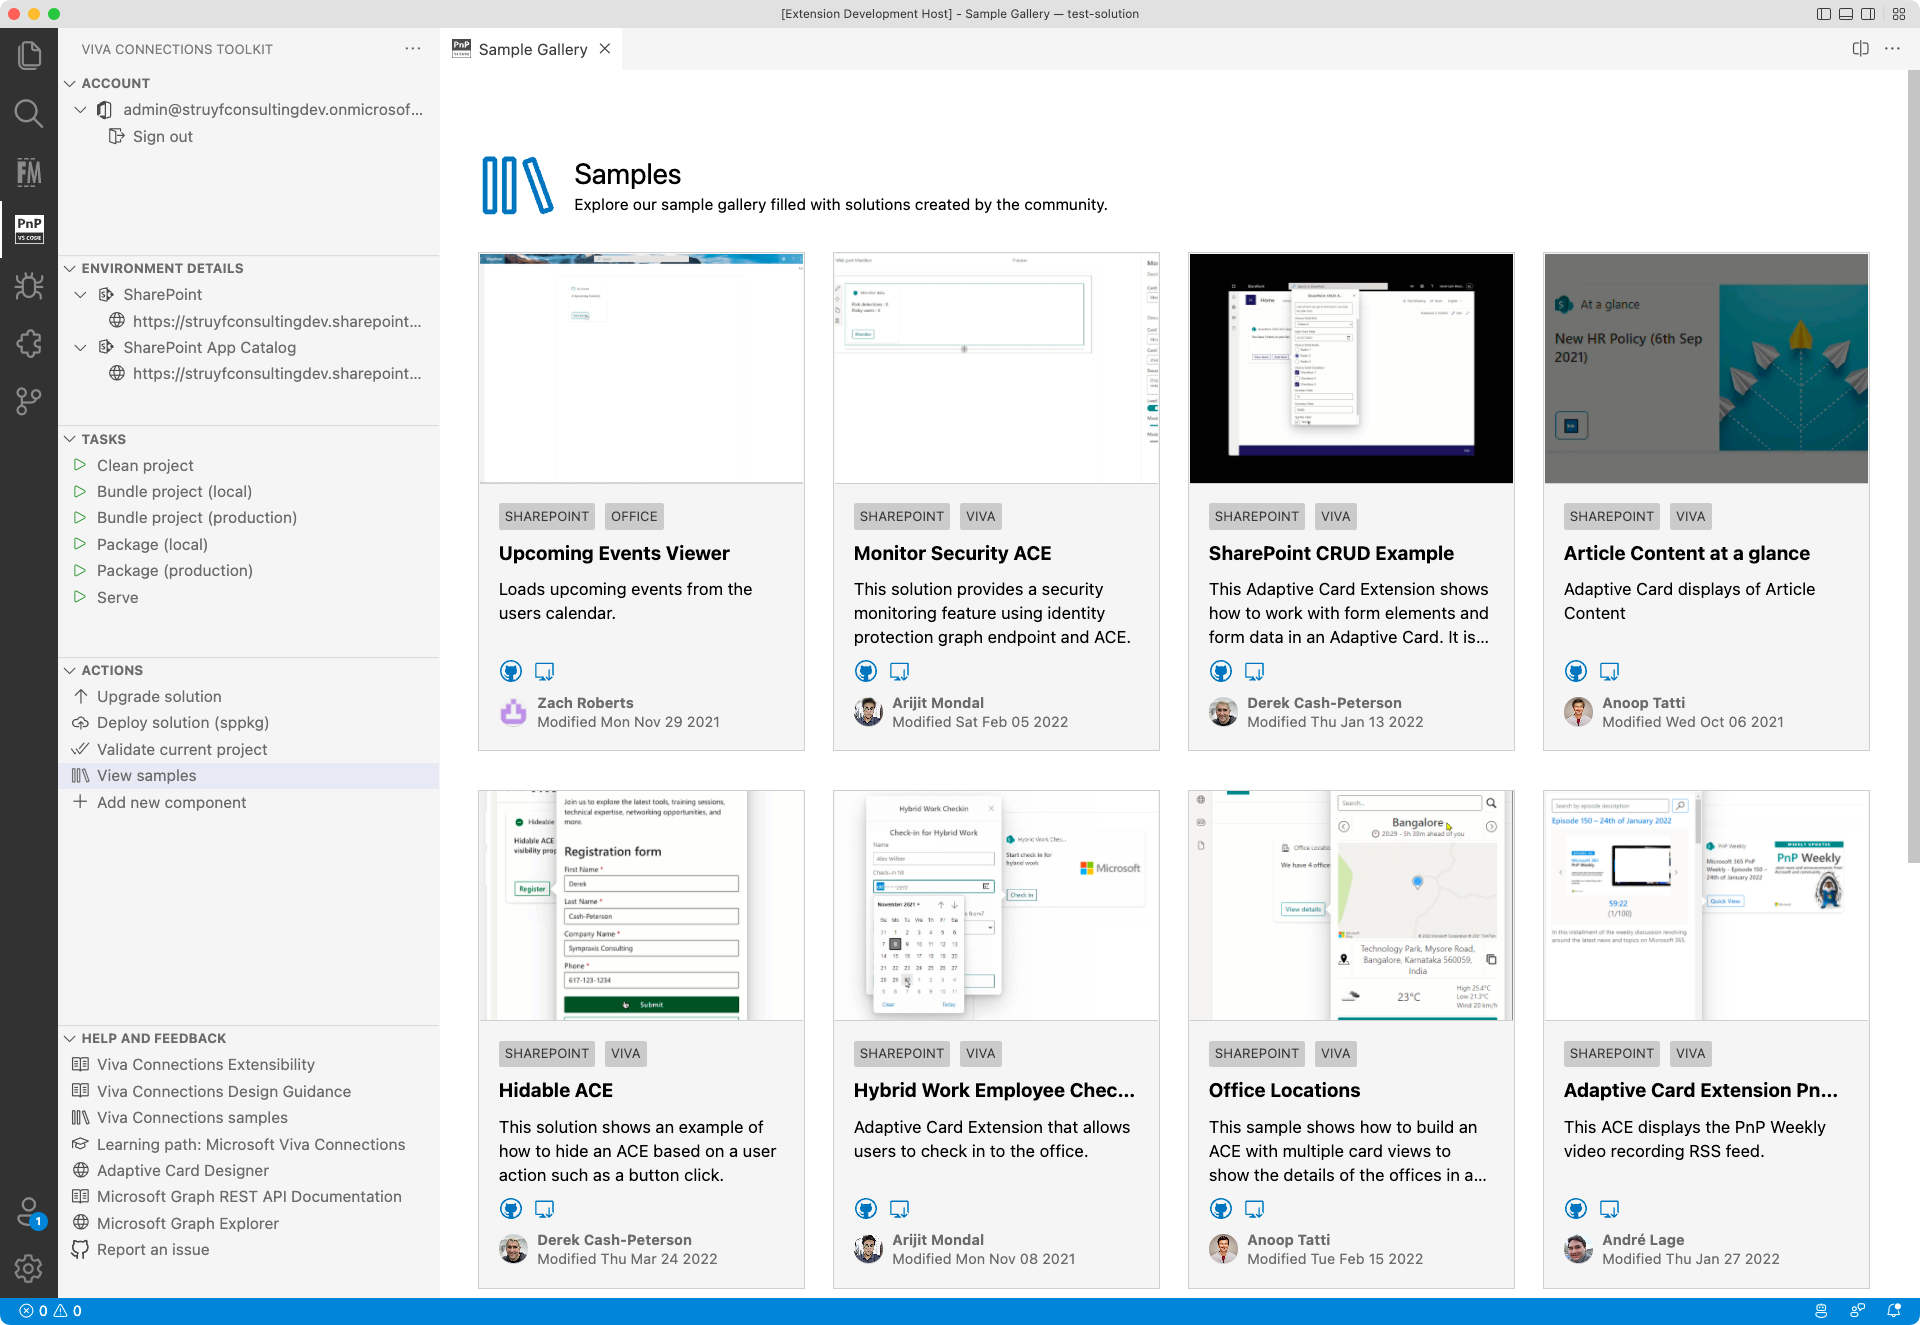1920x1325 pixels.
Task: Click the FM icon in the activity bar
Action: 29,171
